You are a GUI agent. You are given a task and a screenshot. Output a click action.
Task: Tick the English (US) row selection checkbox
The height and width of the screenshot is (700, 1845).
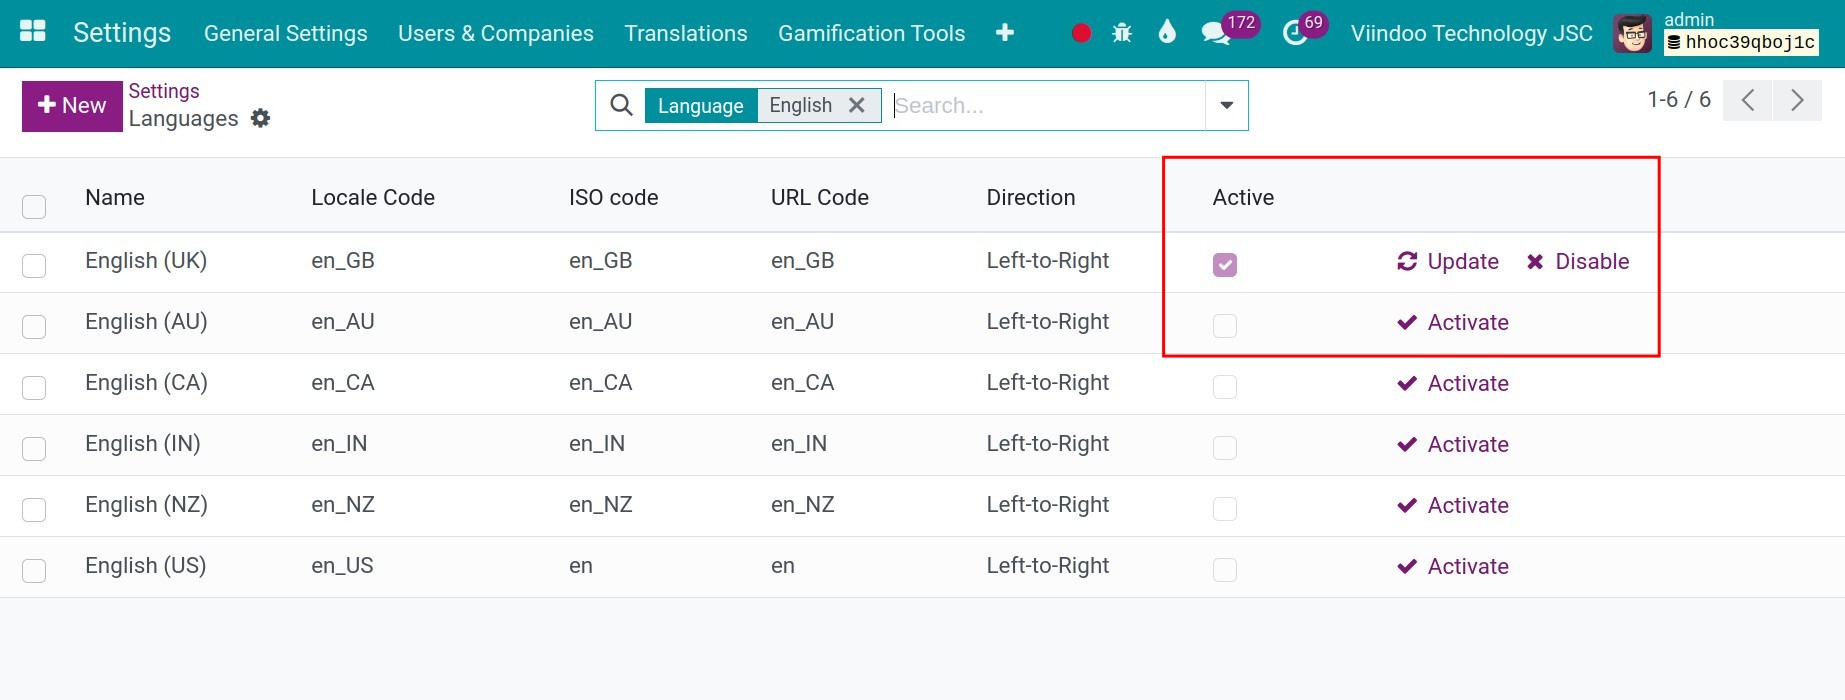click(34, 570)
